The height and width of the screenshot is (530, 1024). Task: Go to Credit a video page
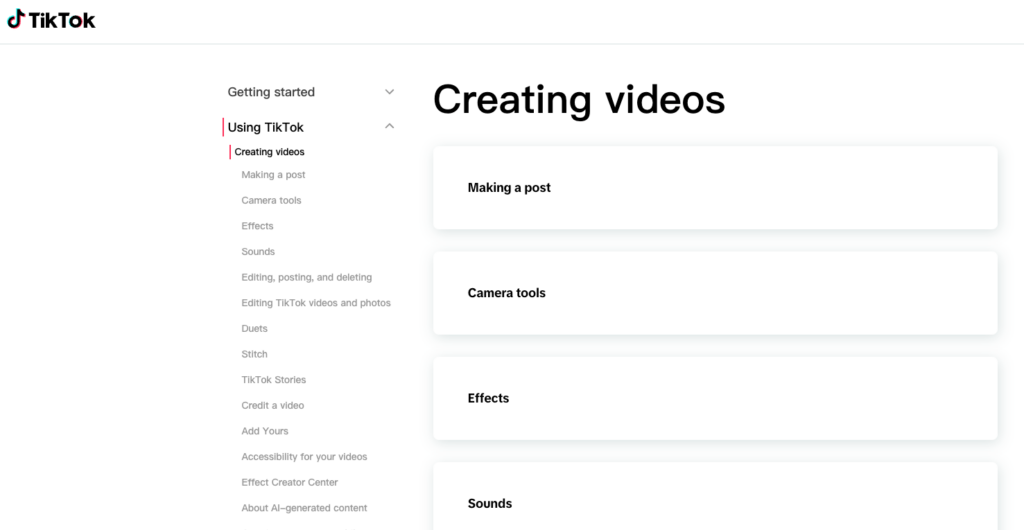click(272, 406)
